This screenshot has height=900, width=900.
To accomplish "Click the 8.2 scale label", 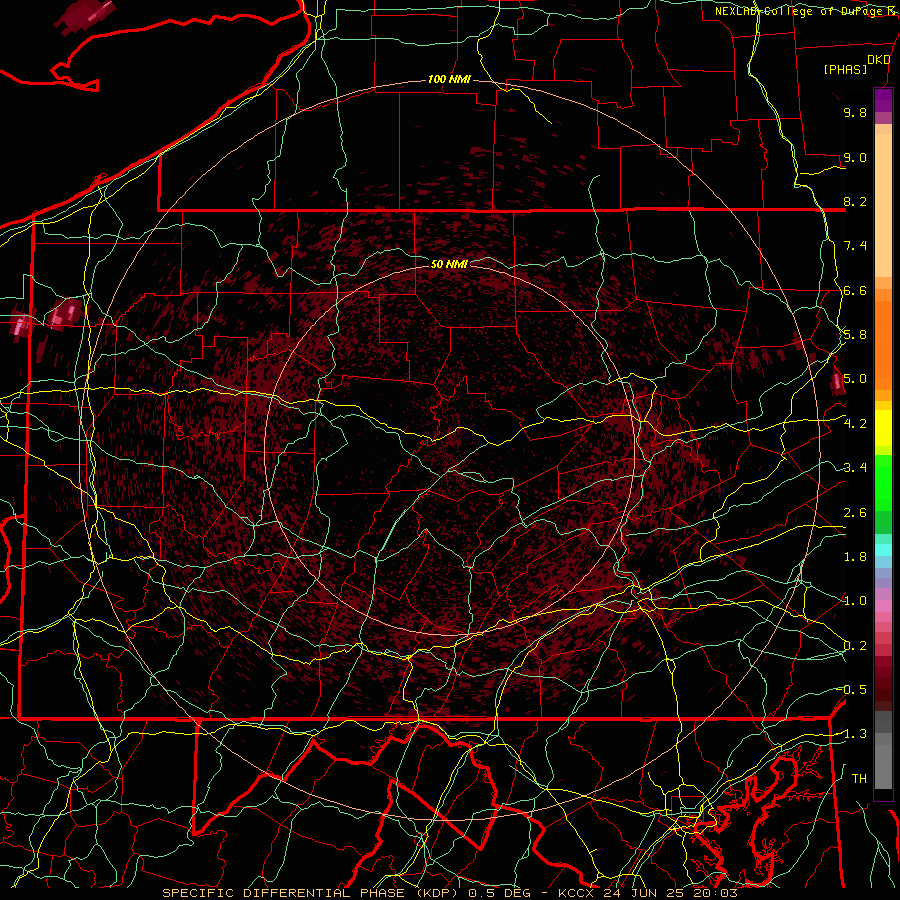I will click(855, 201).
